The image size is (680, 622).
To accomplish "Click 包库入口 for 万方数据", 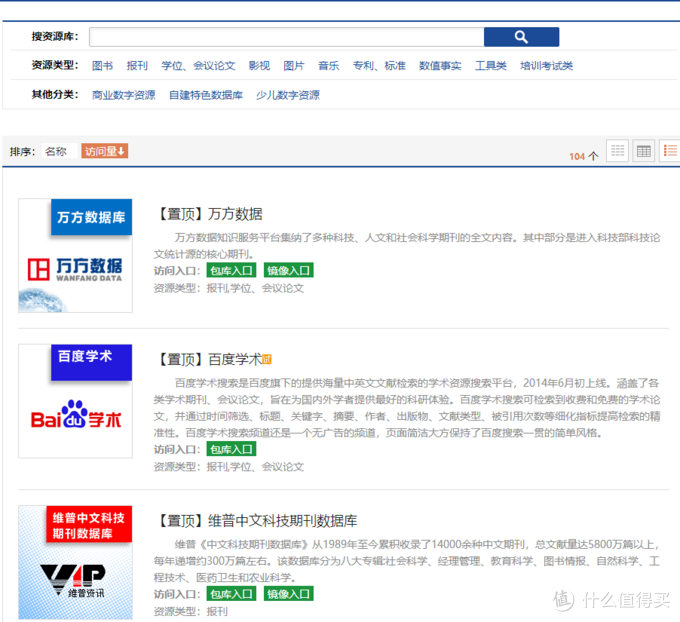I will coord(231,270).
